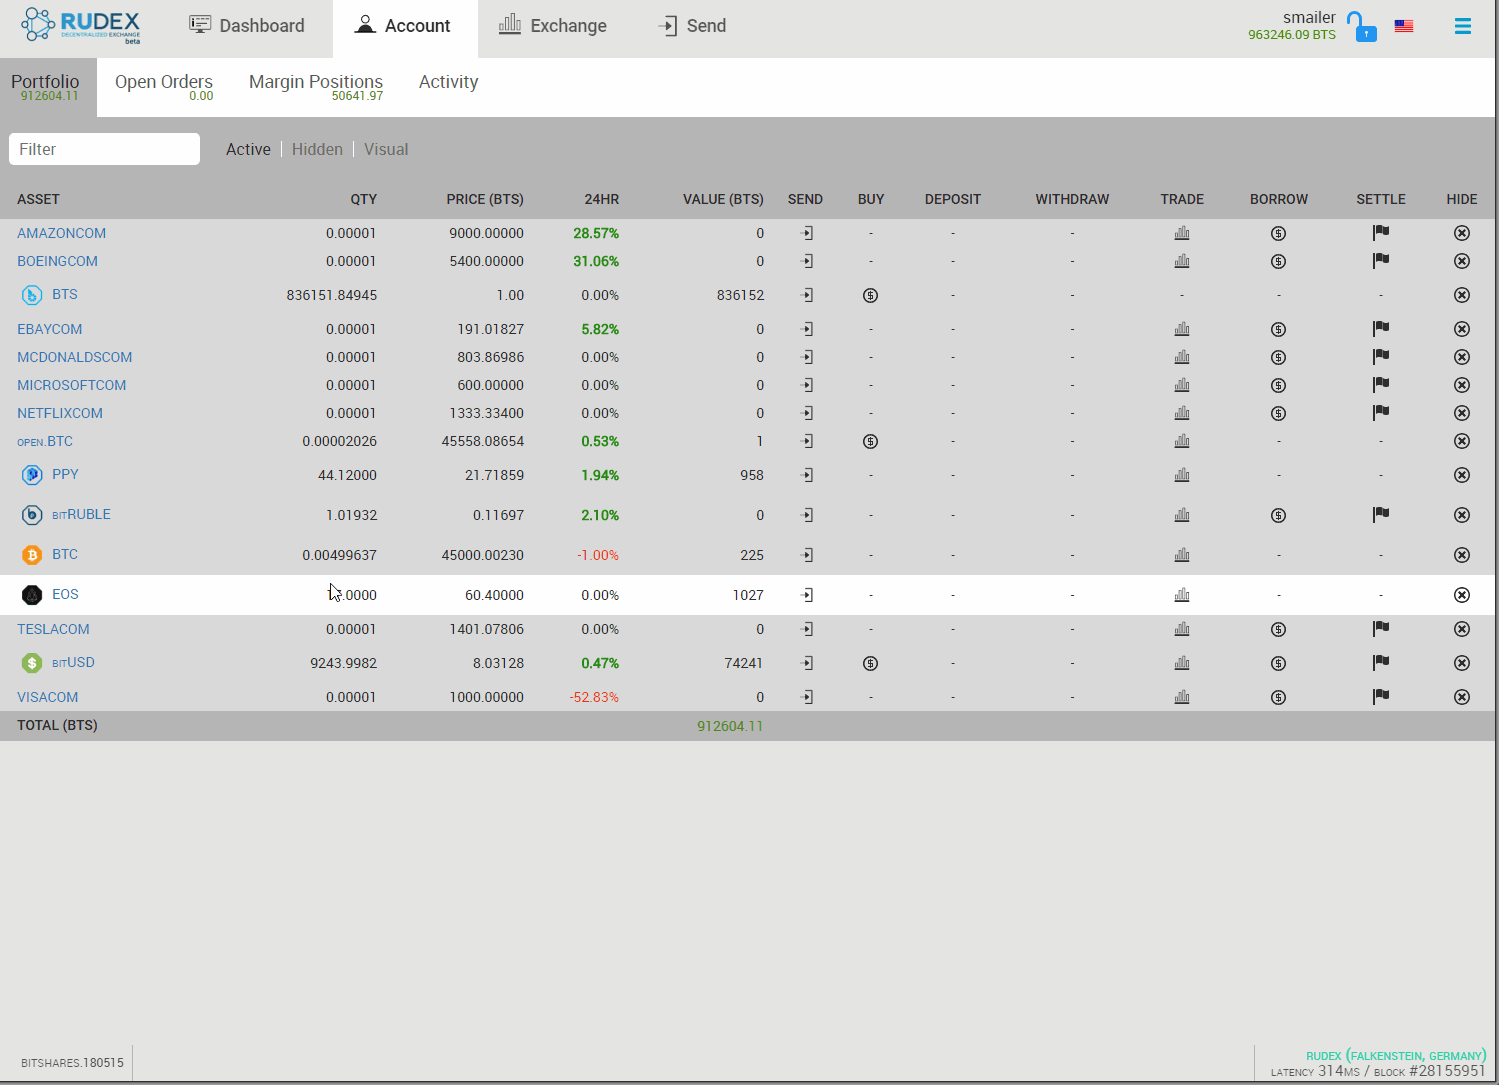
Task: Click the send icon in PPY row
Action: (807, 475)
